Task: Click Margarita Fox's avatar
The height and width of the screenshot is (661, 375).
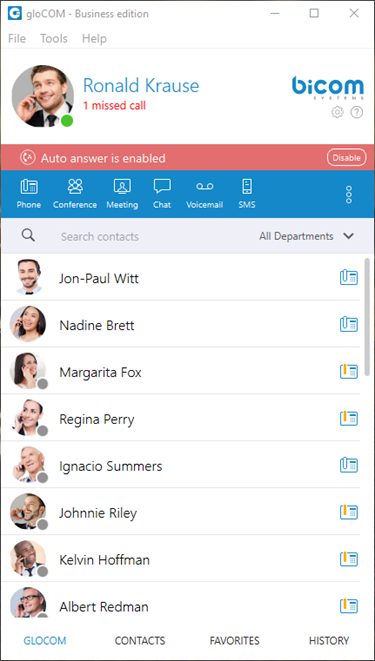Action: [x=28, y=371]
